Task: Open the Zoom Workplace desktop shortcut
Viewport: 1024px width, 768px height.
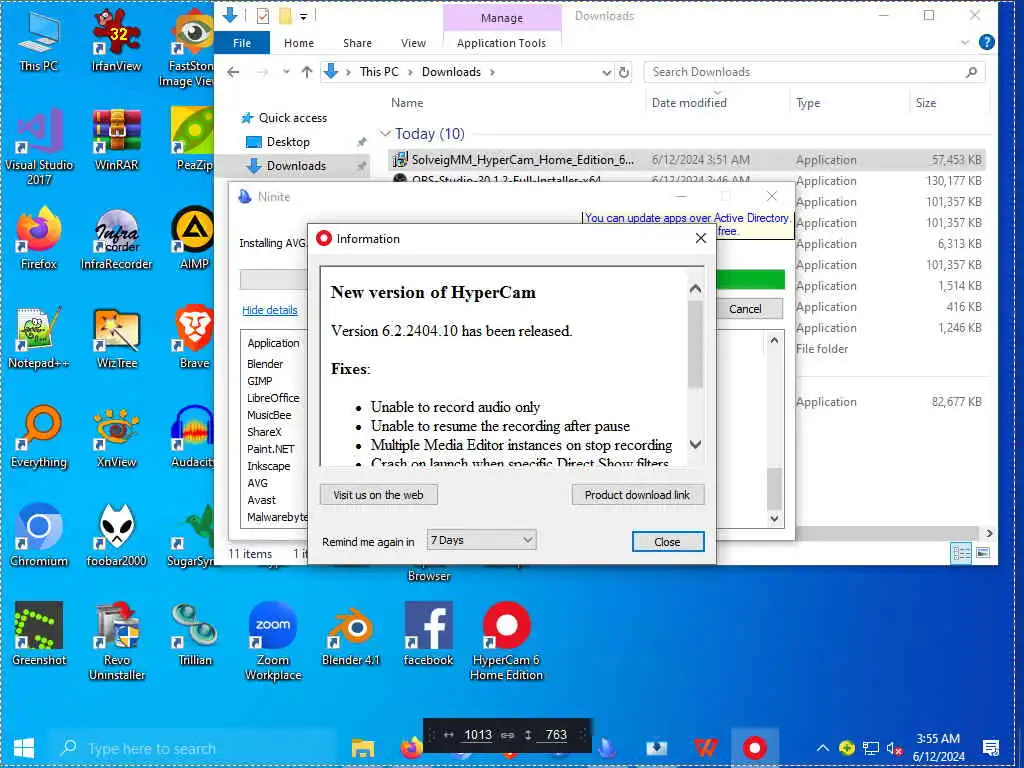Action: pyautogui.click(x=272, y=641)
